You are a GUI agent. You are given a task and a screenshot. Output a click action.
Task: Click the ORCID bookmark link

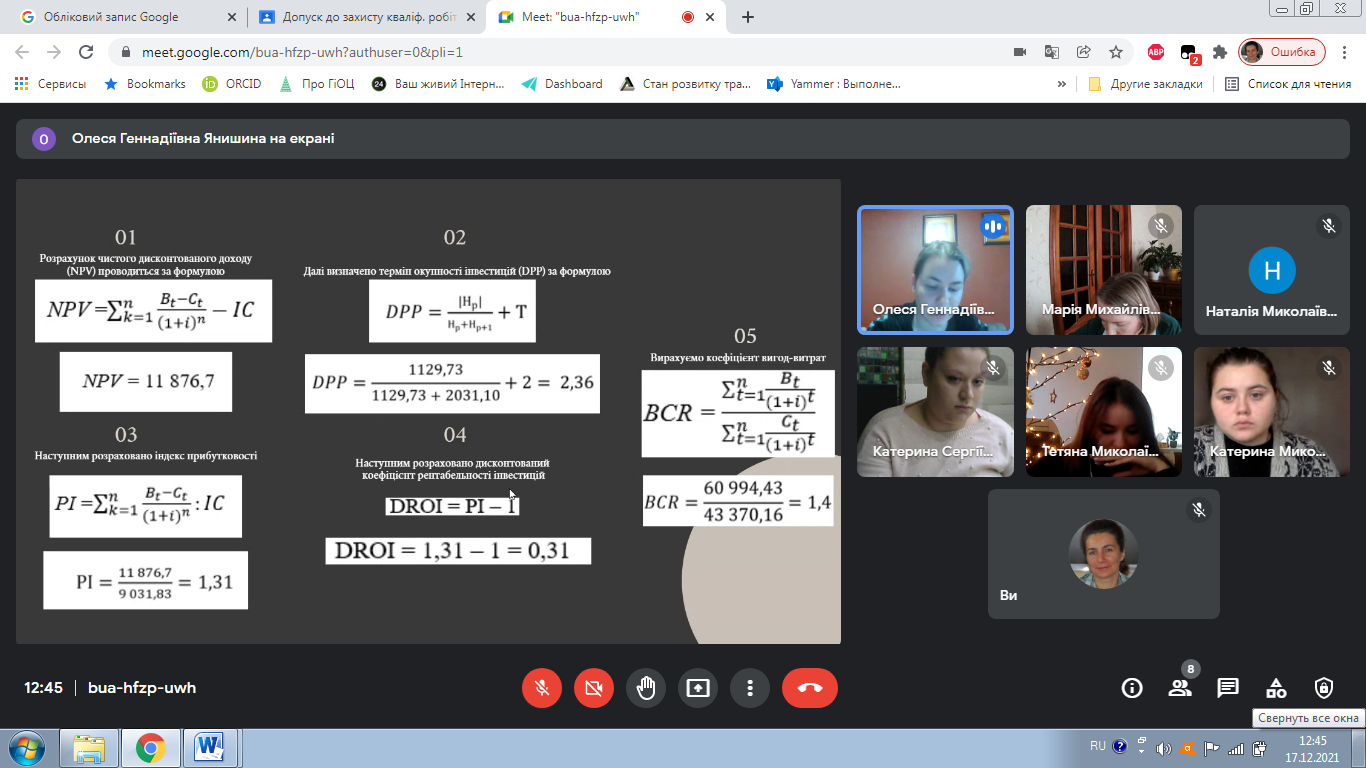click(232, 84)
